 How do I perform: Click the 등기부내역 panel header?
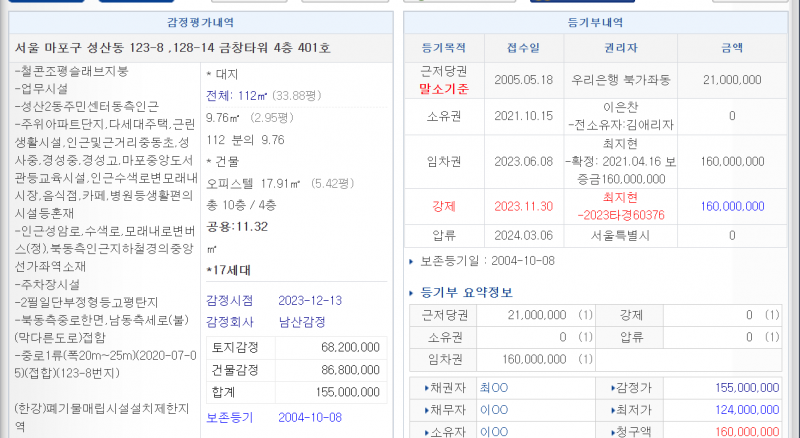click(x=595, y=22)
